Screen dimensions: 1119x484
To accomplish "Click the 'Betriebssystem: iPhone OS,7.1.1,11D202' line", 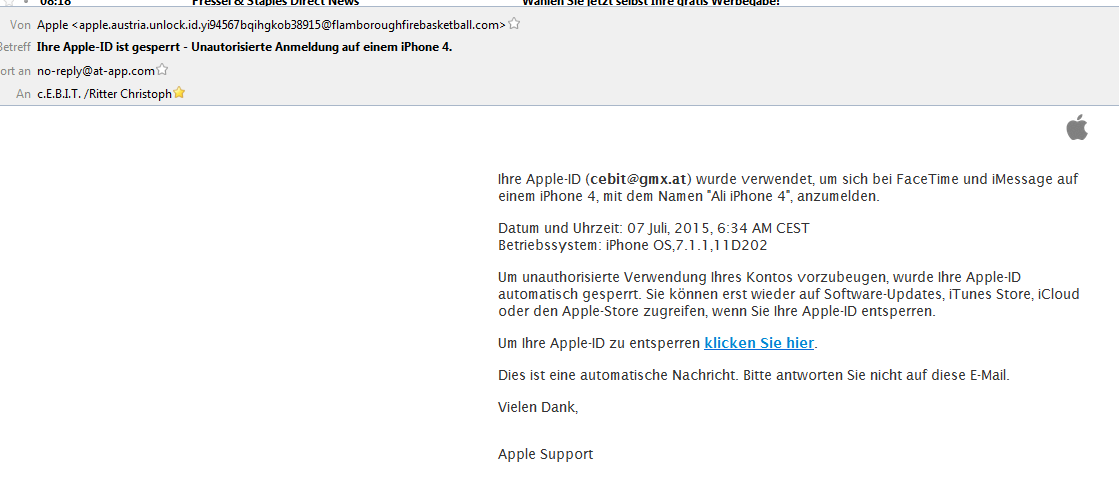I will 632,246.
